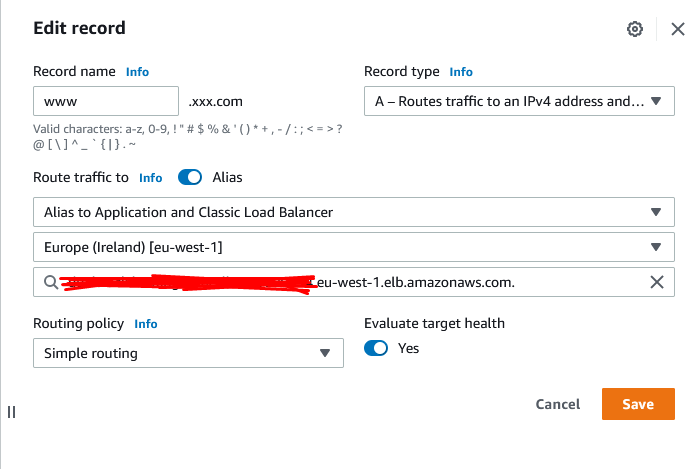Toggle Evaluate target health switch
699x469 pixels.
(x=376, y=348)
